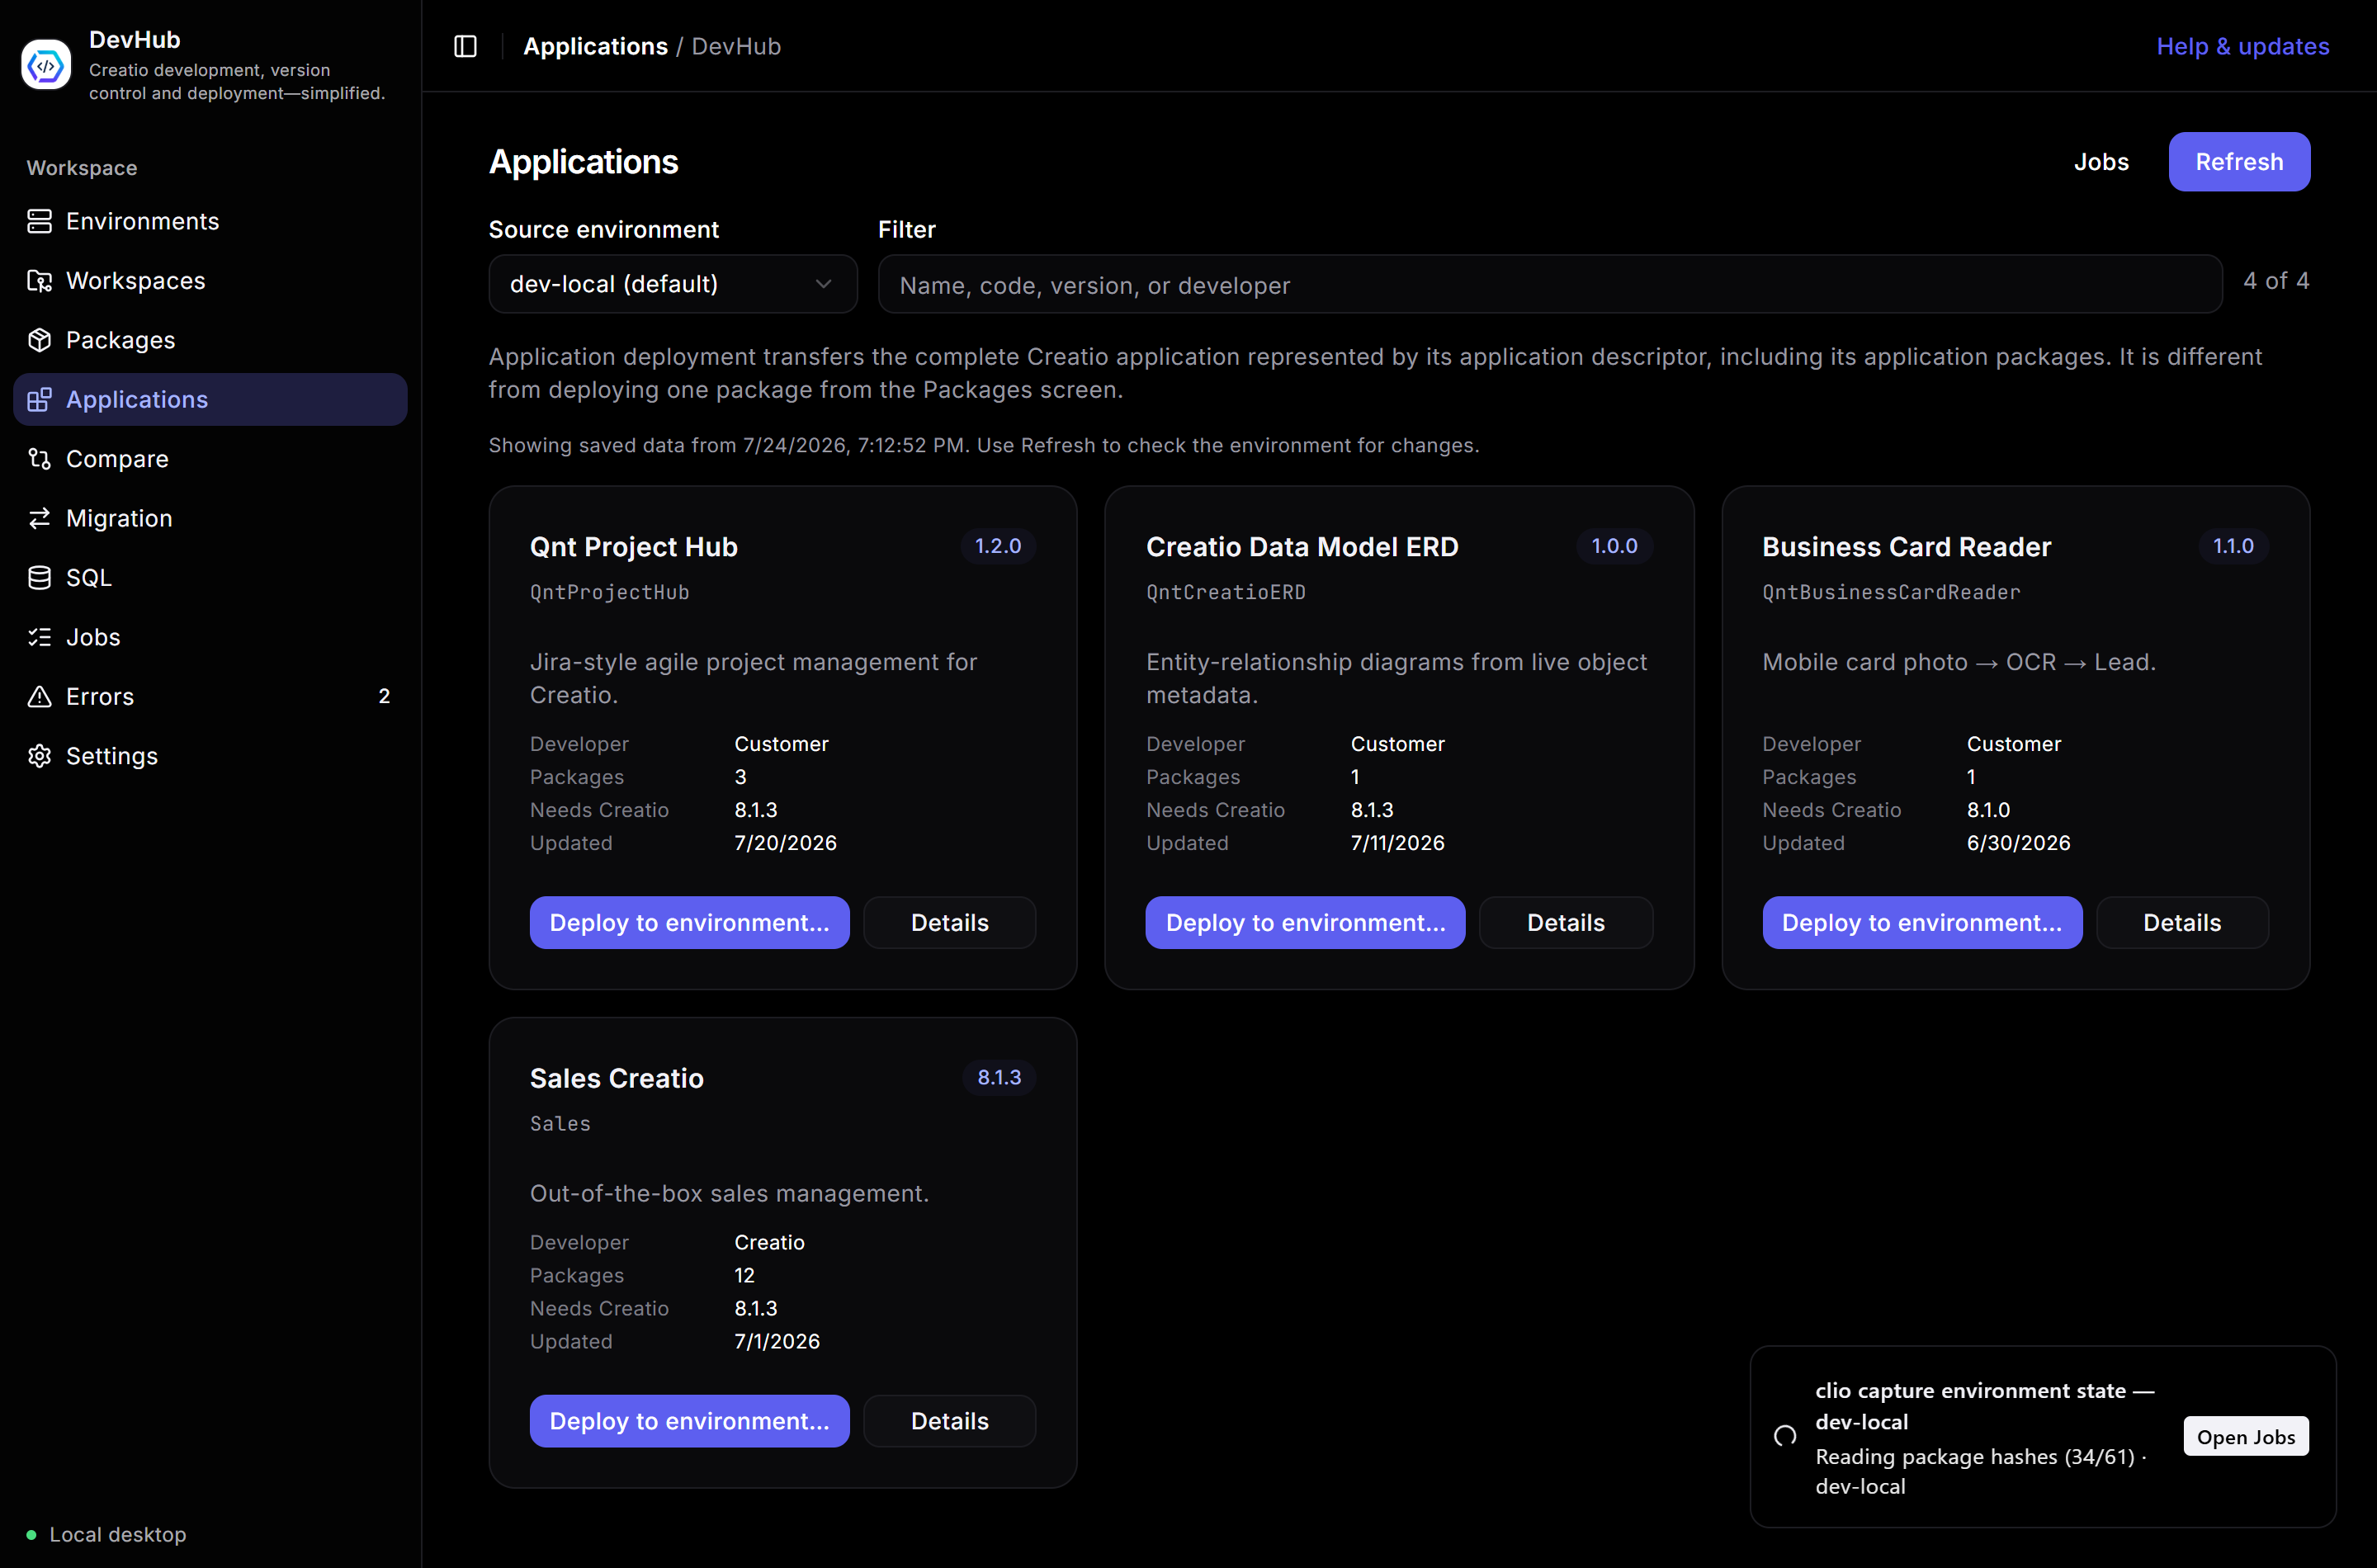Click the QntProjectHub code text

pos(609,592)
